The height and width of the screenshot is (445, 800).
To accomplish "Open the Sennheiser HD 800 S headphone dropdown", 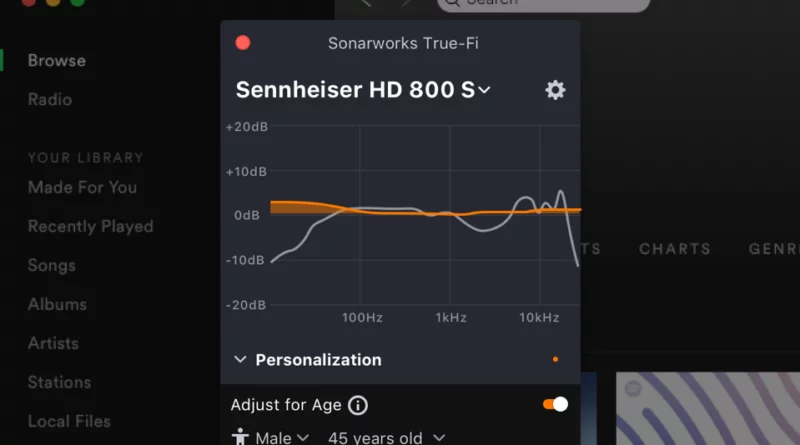I will [363, 90].
